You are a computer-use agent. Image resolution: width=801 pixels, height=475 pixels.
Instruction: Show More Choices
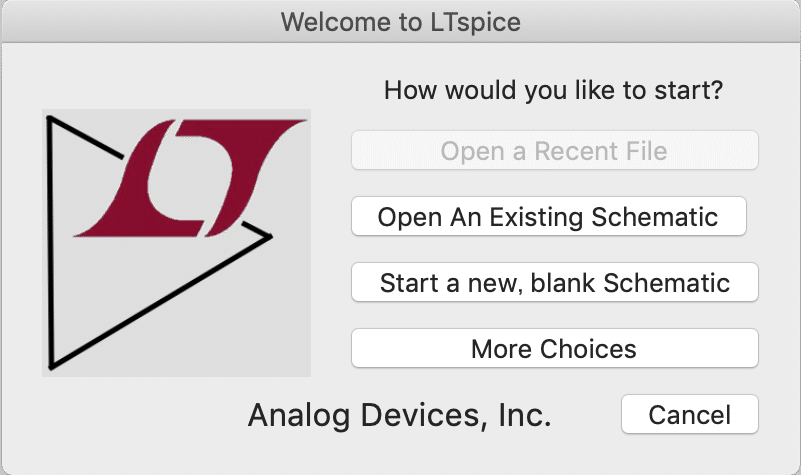click(x=555, y=349)
